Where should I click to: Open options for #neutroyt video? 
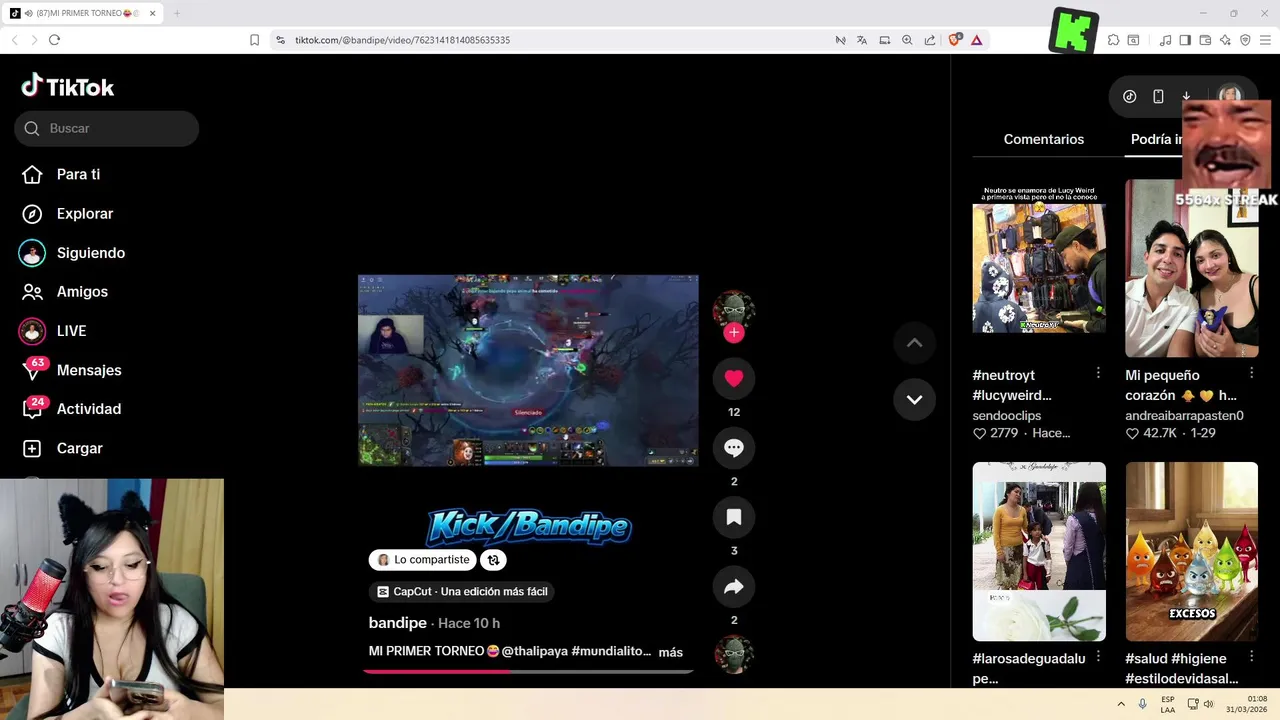click(x=1098, y=373)
